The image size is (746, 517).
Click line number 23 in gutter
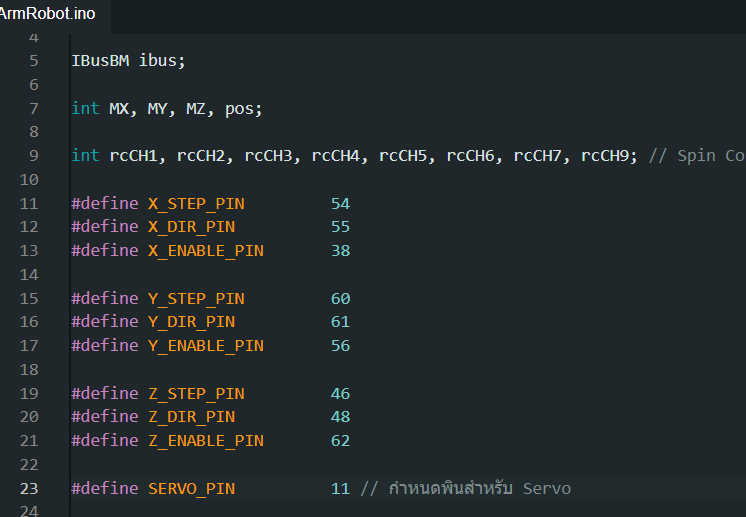pyautogui.click(x=29, y=488)
